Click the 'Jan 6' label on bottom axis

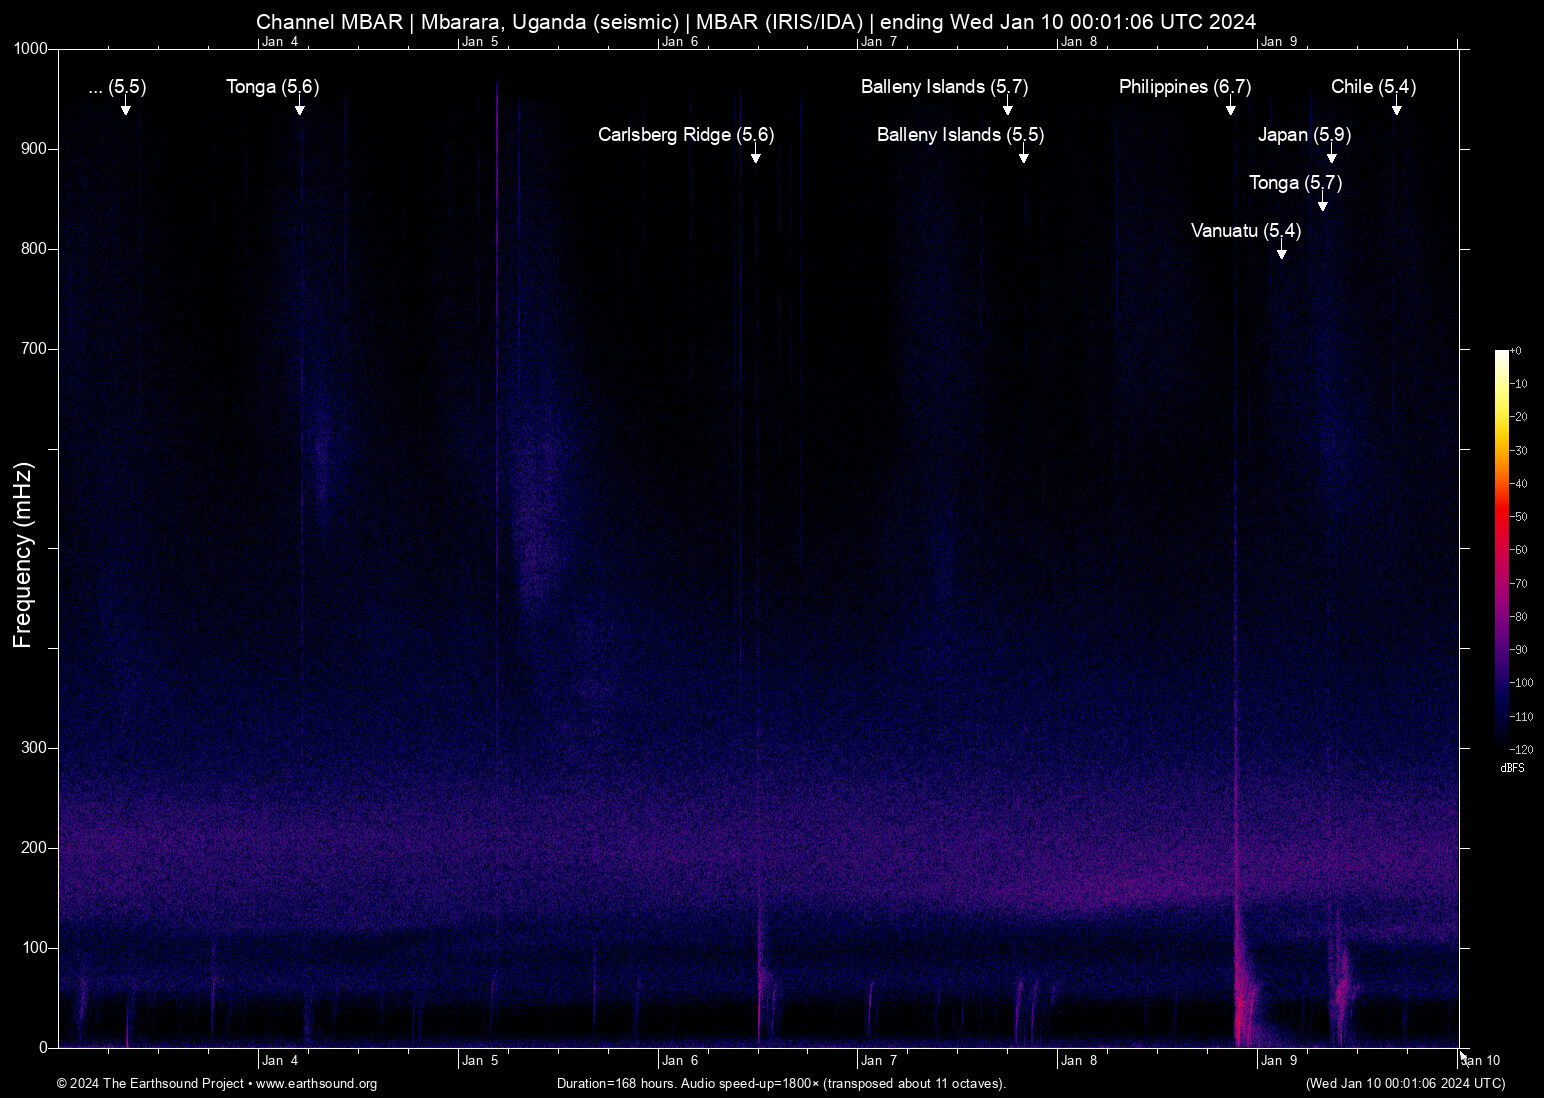click(680, 1061)
